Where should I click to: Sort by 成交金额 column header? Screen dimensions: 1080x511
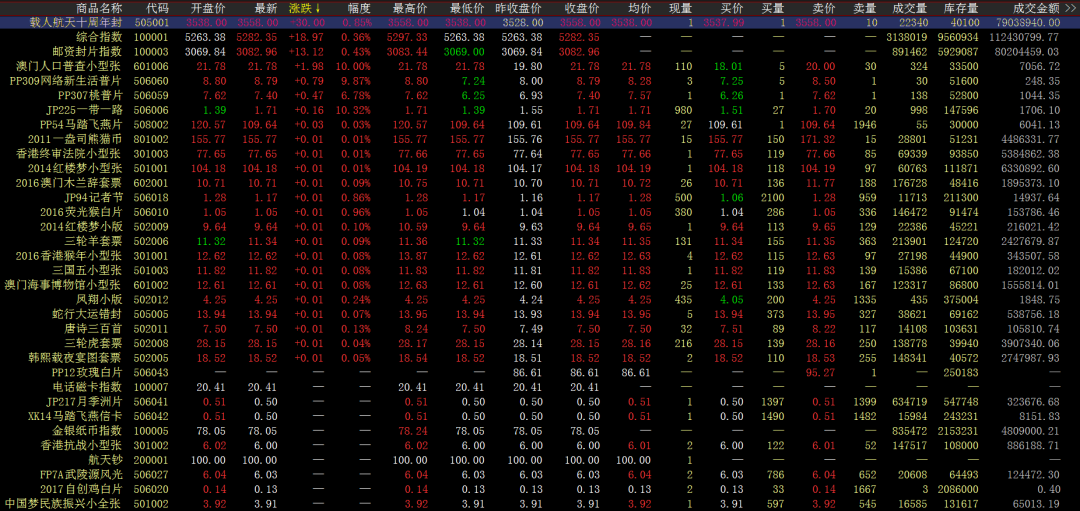click(x=1037, y=9)
